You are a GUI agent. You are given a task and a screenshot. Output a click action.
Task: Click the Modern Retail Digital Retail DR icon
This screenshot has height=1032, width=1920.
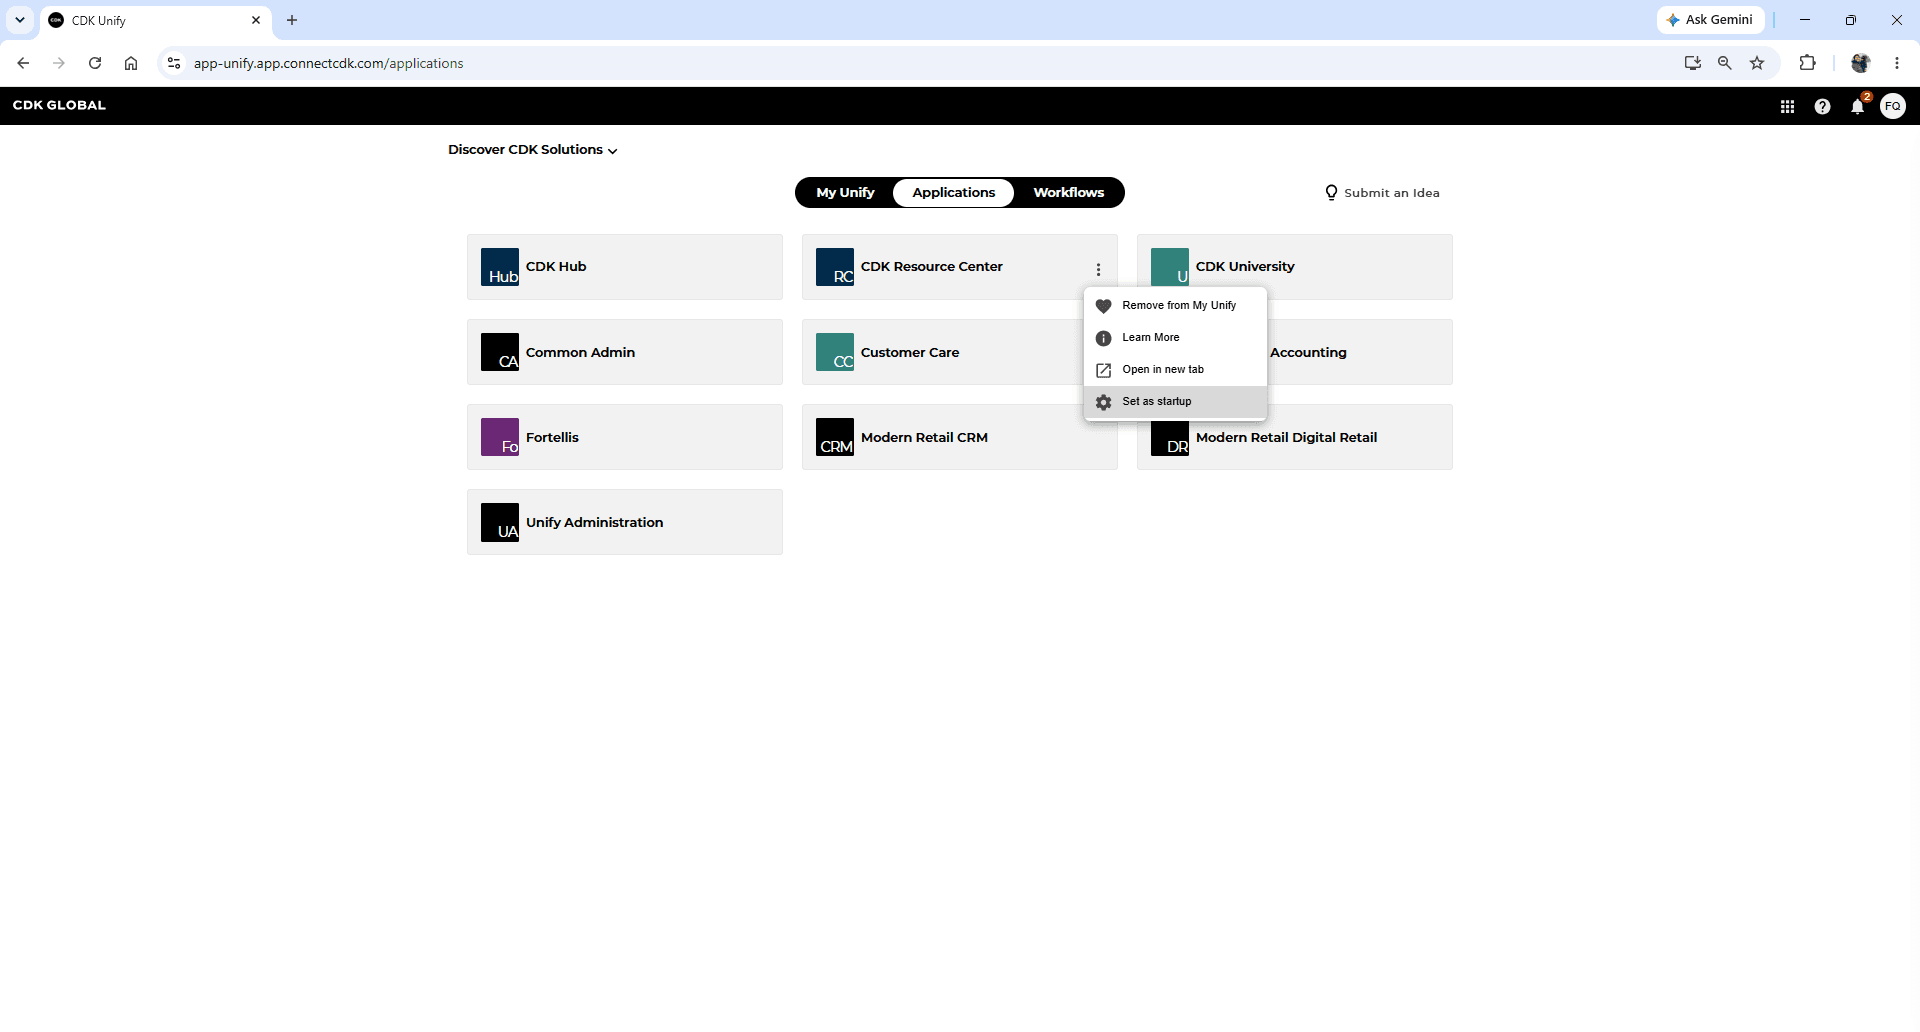(x=1170, y=439)
